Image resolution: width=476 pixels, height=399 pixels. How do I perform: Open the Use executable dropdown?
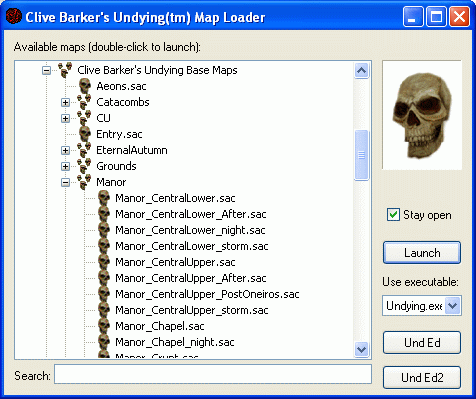453,305
